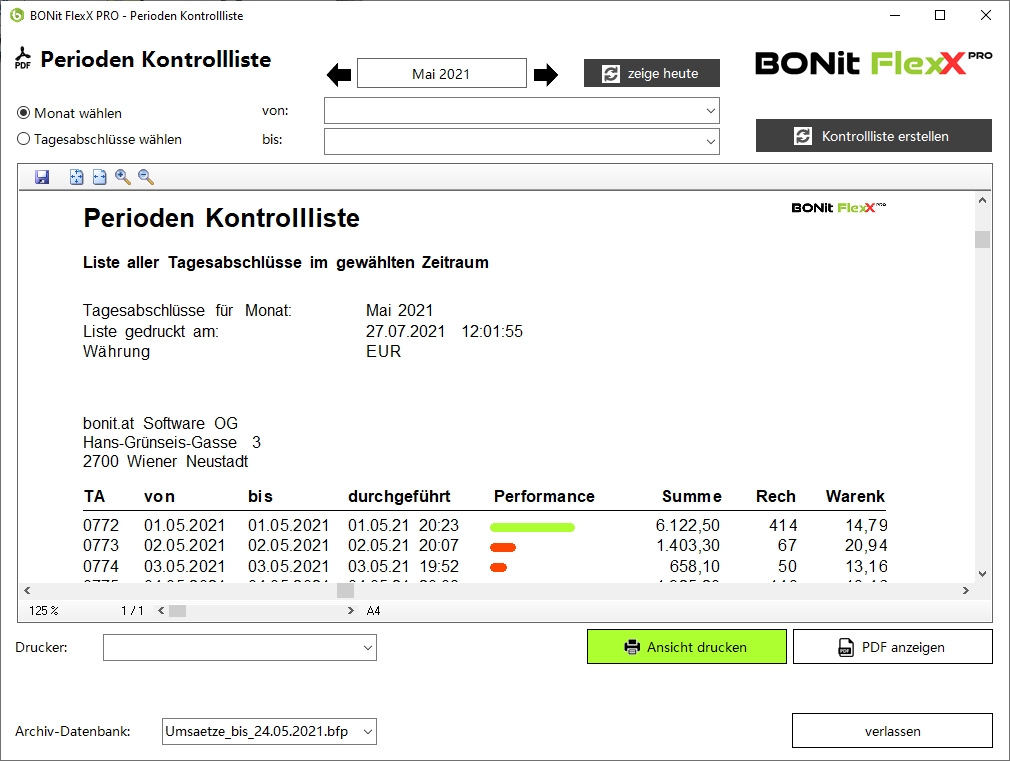Viewport: 1010px width, 761px height.
Task: Click the month field showing Mai 2021
Action: tap(442, 73)
